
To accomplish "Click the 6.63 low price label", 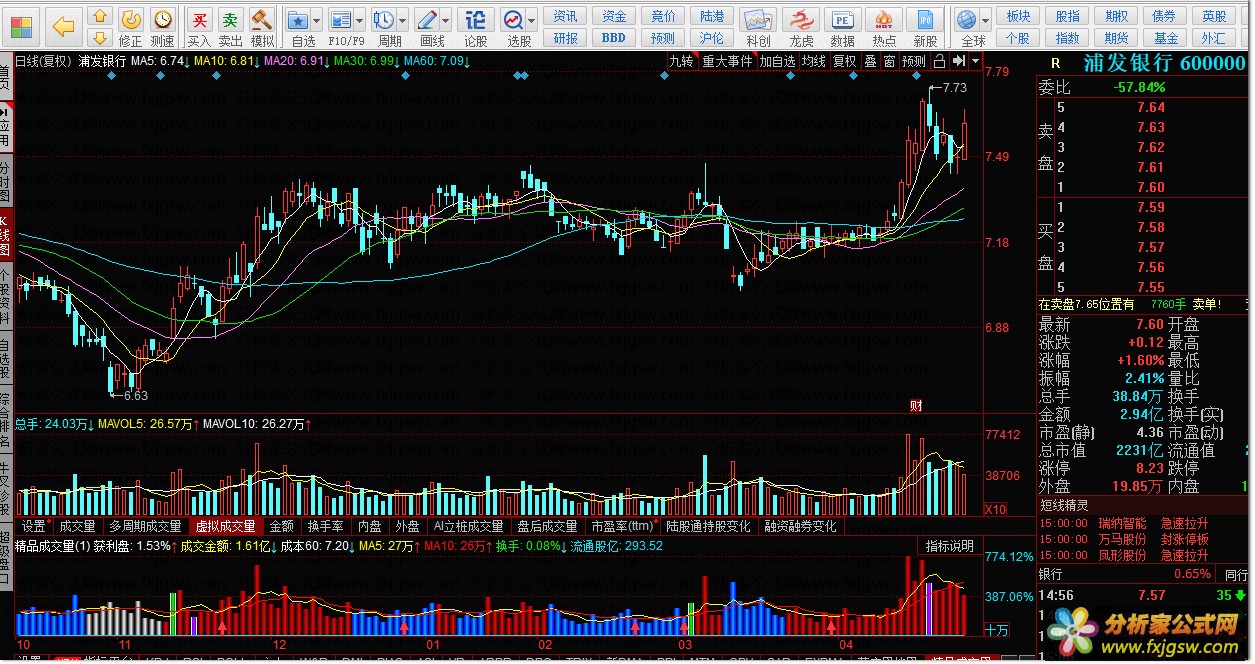I will coord(136,396).
